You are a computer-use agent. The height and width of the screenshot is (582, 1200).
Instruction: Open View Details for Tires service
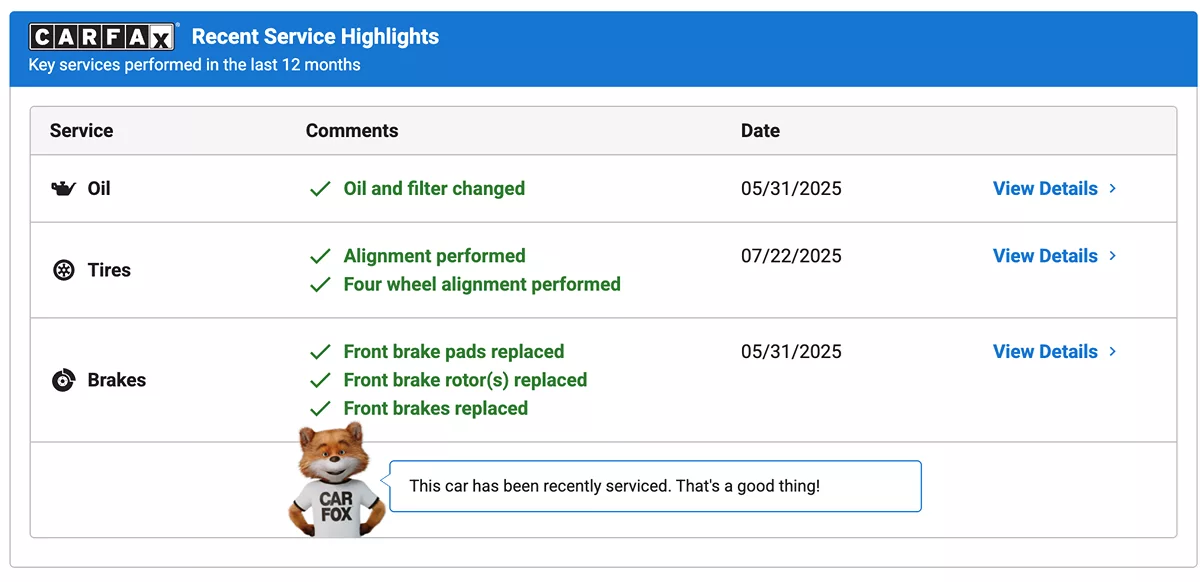pyautogui.click(x=1045, y=256)
